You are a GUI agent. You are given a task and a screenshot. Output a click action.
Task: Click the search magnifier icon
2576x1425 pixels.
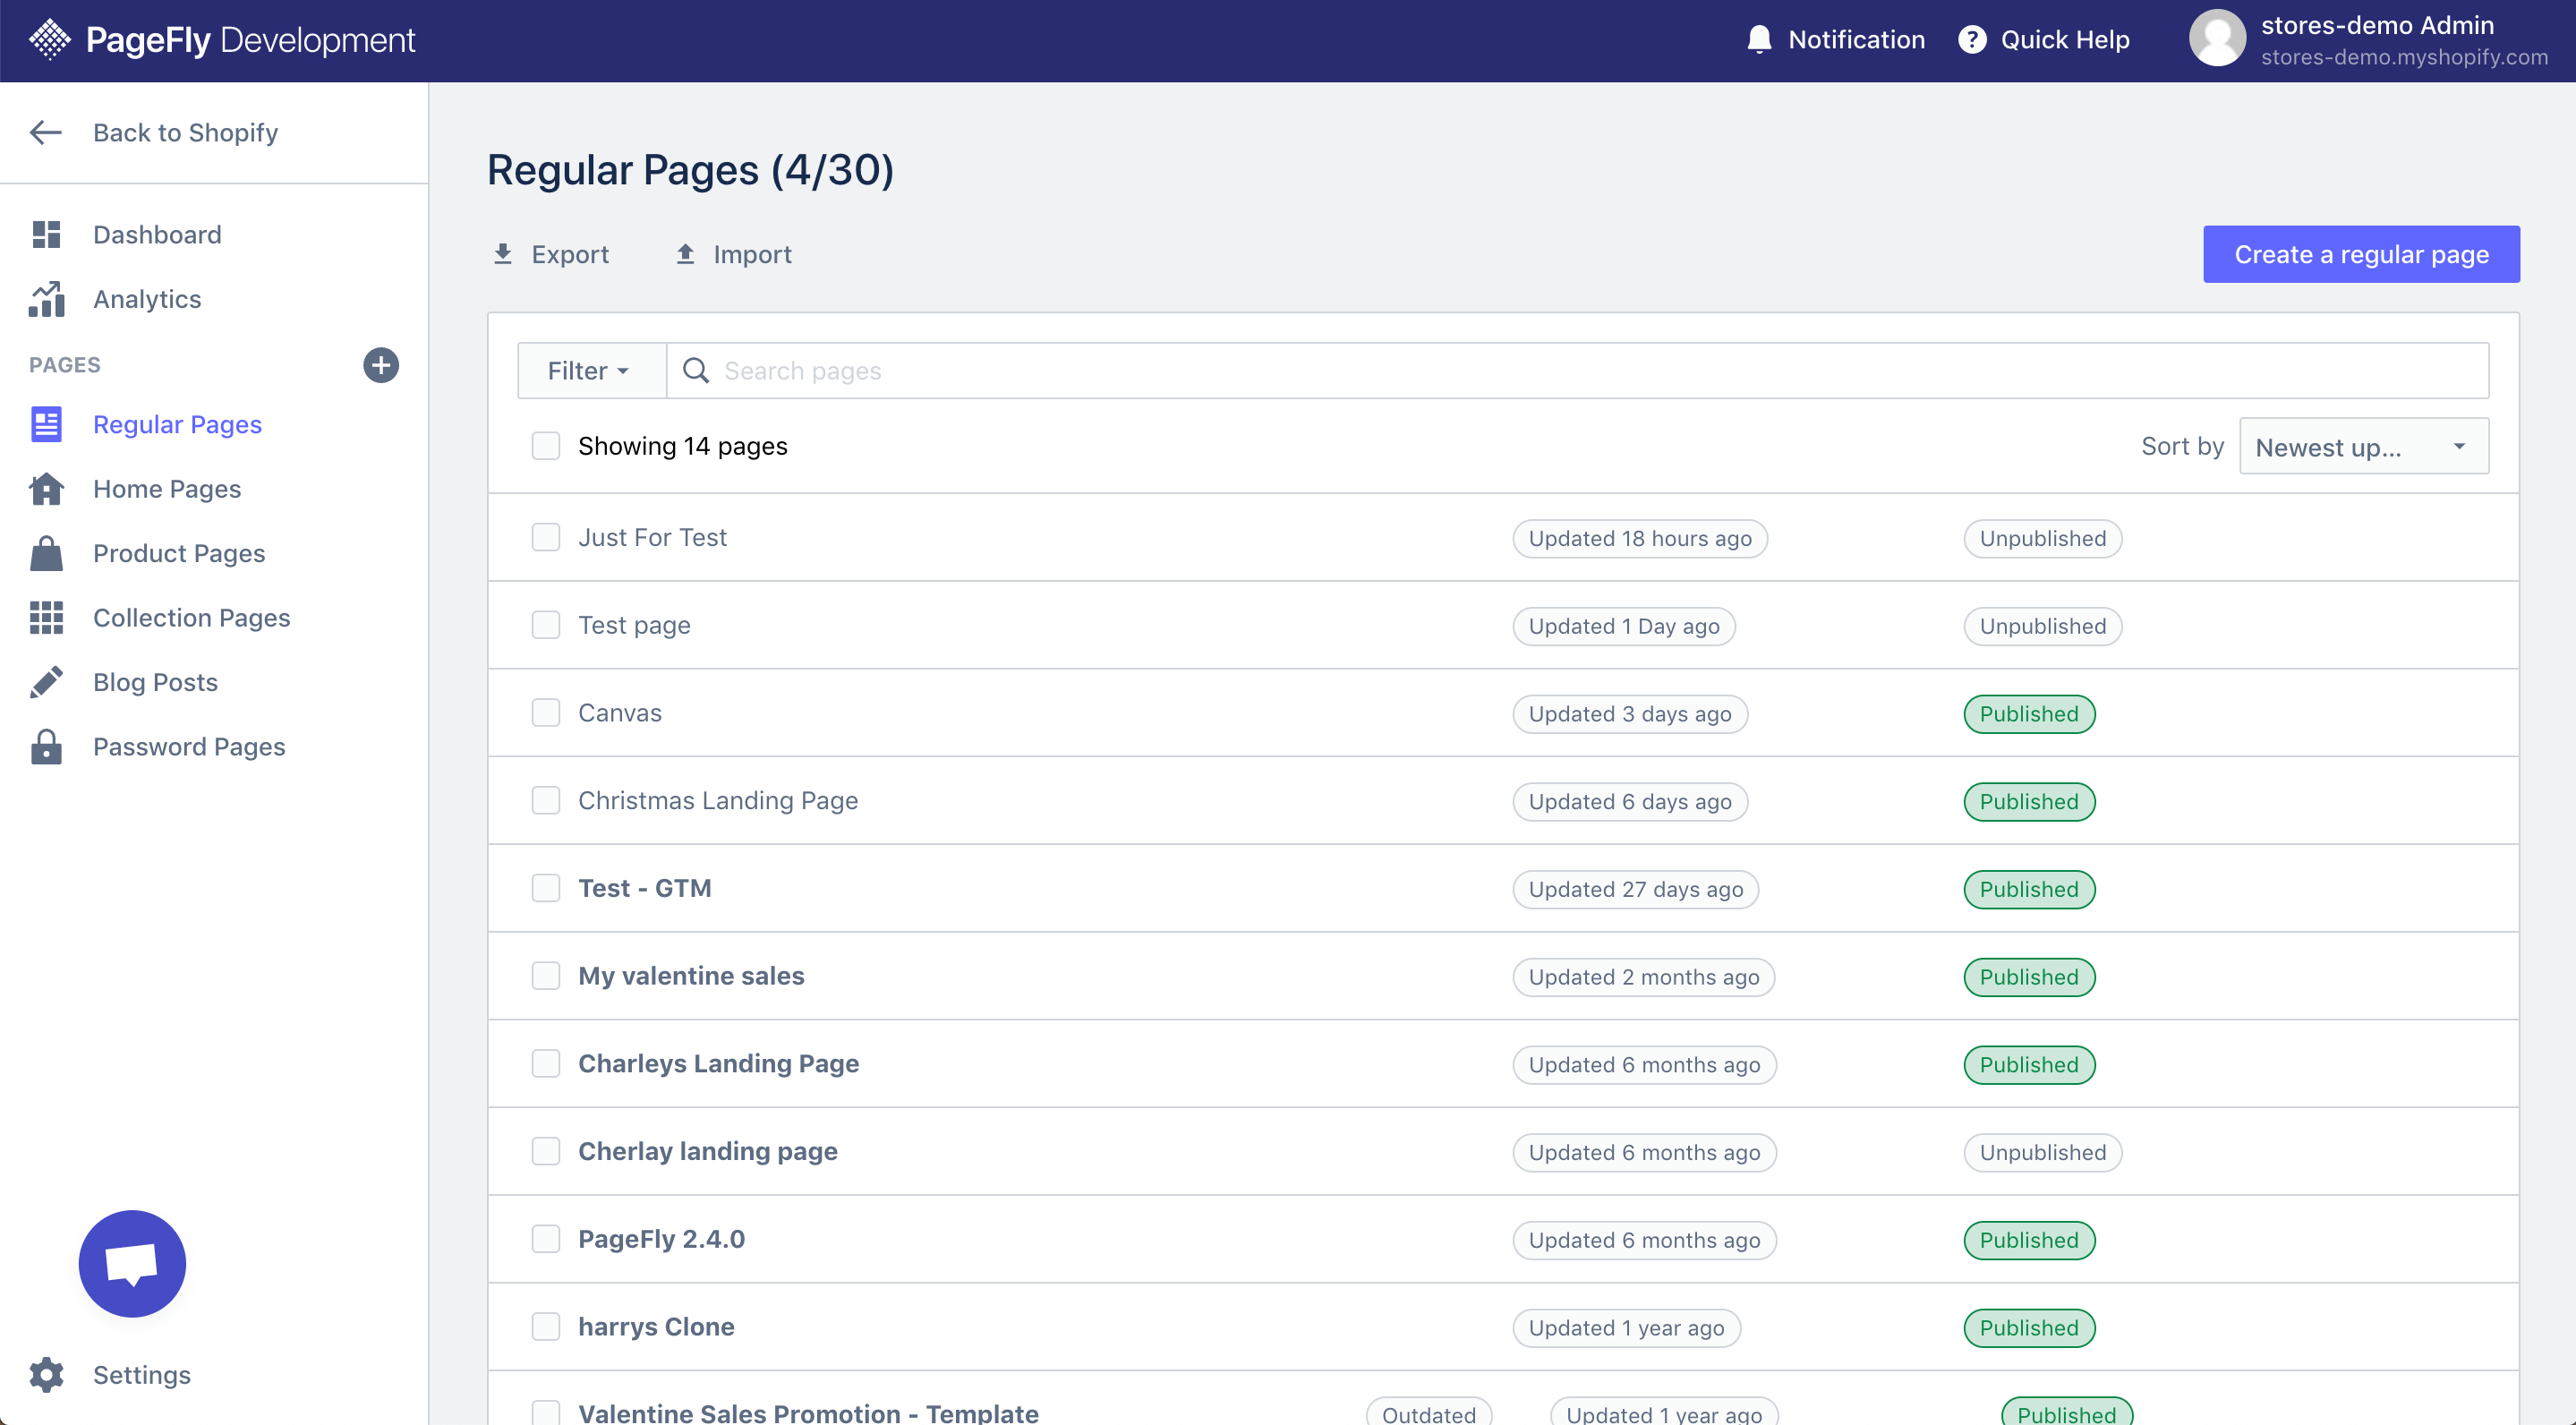[x=696, y=371]
